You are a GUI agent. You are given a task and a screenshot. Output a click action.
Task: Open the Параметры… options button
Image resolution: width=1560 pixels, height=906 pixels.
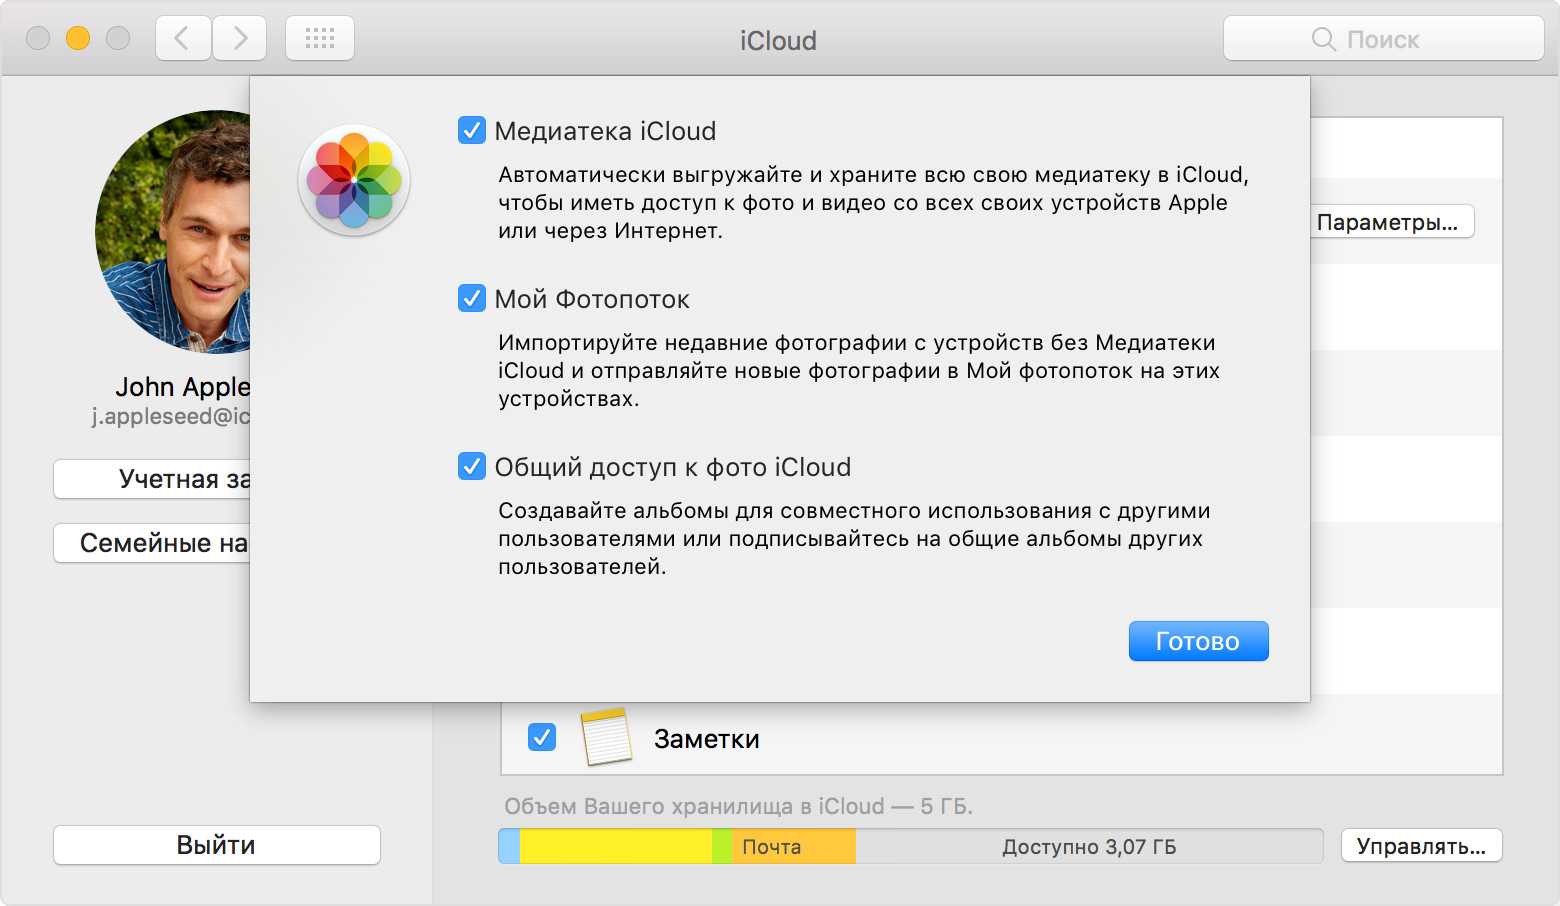[x=1391, y=222]
